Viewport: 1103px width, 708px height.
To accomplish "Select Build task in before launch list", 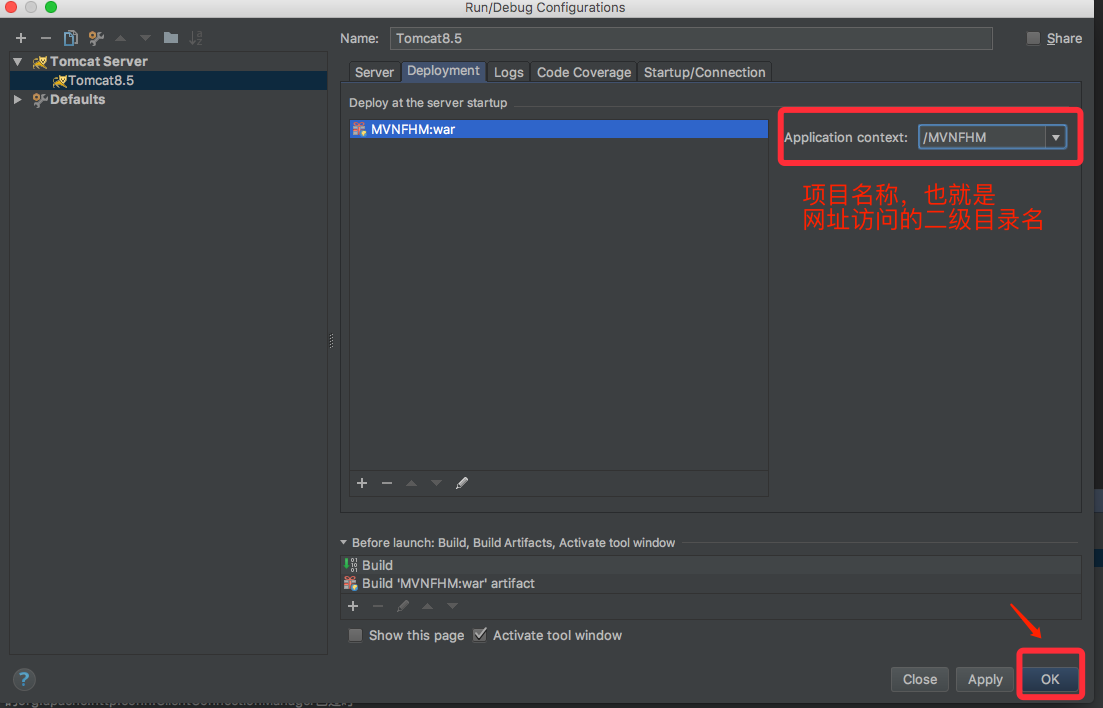I will [710, 565].
